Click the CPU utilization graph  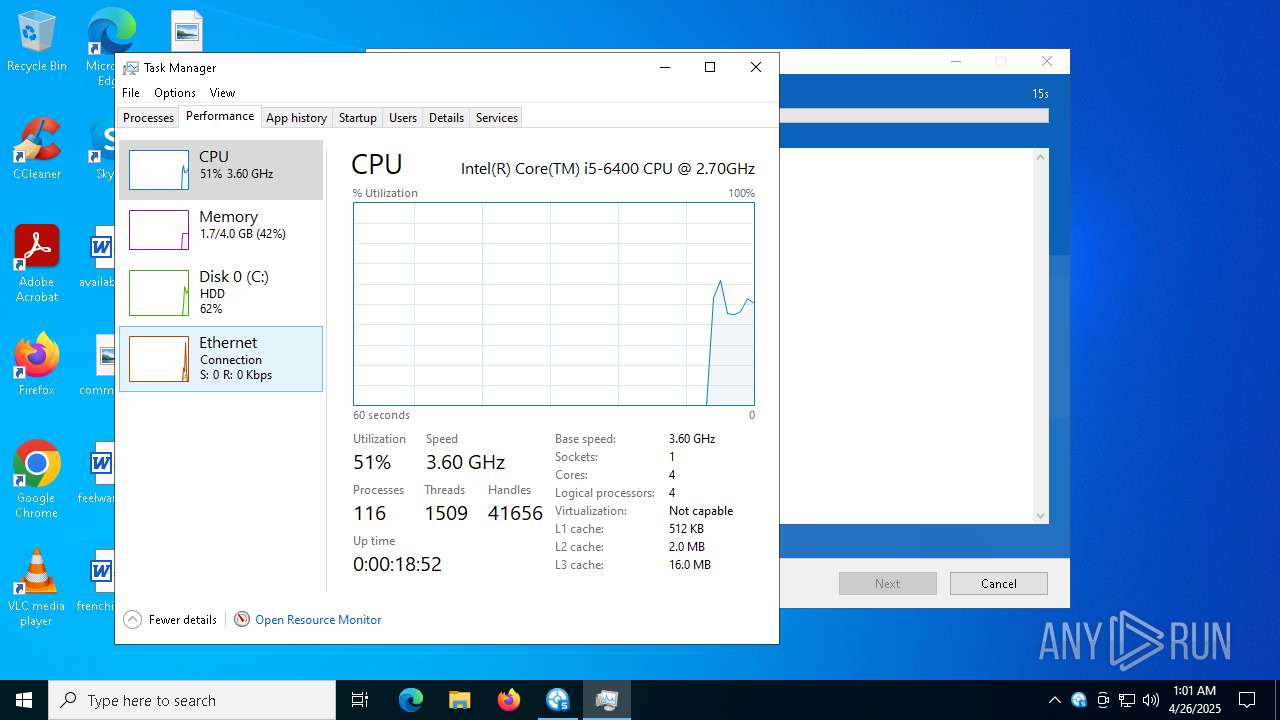[554, 304]
